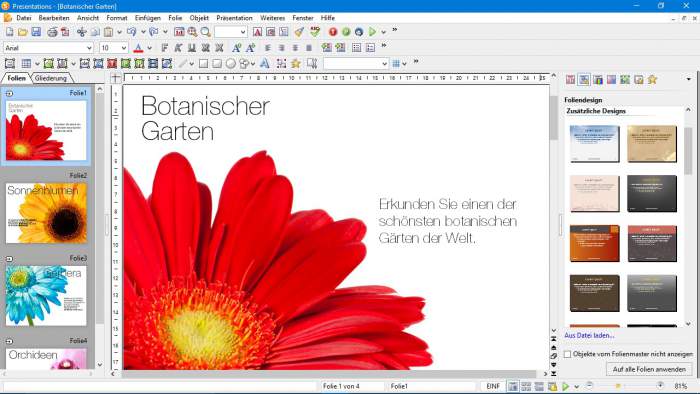Open the Präsentation menu
This screenshot has width=700, height=394.
point(234,18)
